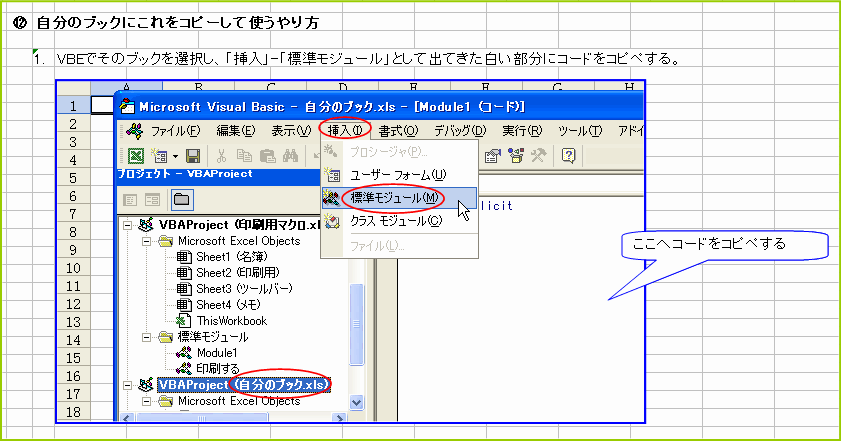Image resolution: width=841 pixels, height=441 pixels.
Task: Click the Cut scissors toolbar icon
Action: tap(221, 156)
